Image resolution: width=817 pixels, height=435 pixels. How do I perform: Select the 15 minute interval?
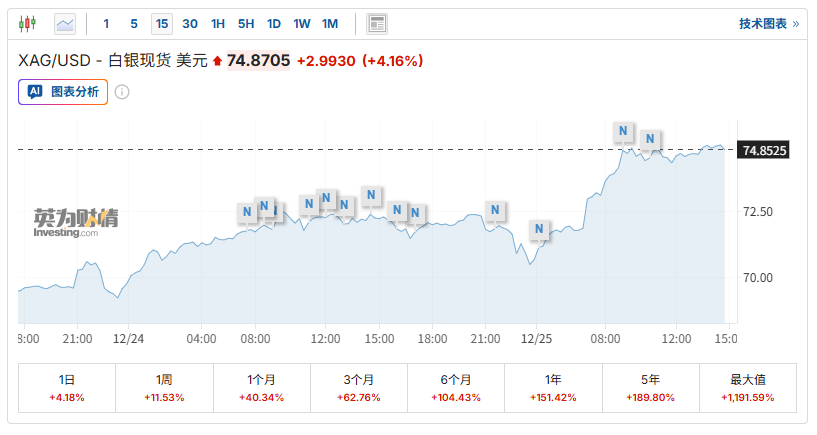tap(161, 23)
